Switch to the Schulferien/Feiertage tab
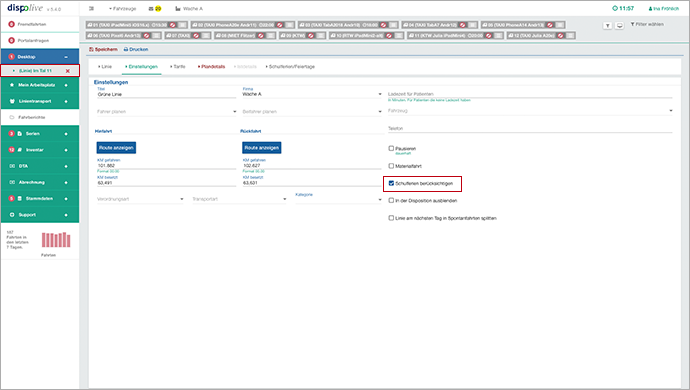Screen dimensions: 690x390 click(290, 66)
